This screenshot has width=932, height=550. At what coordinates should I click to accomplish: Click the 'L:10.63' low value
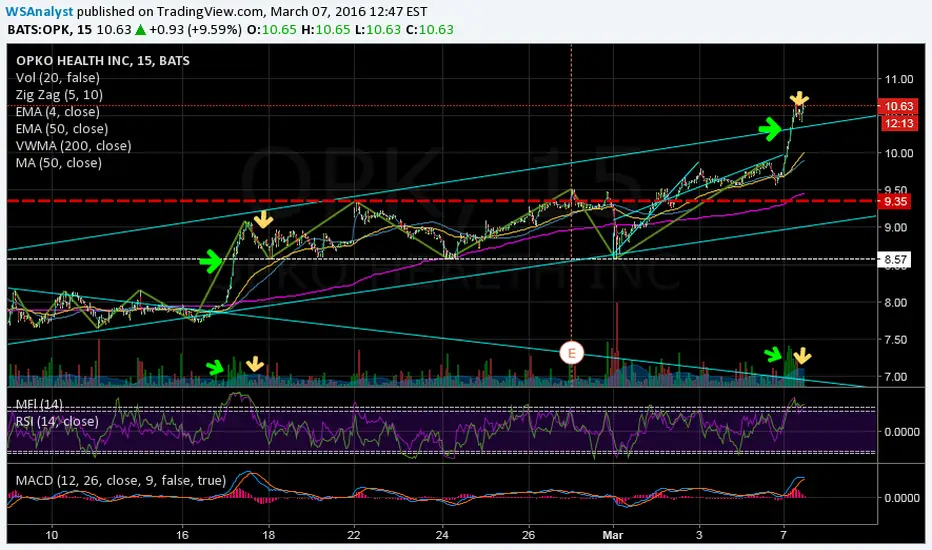[x=378, y=30]
